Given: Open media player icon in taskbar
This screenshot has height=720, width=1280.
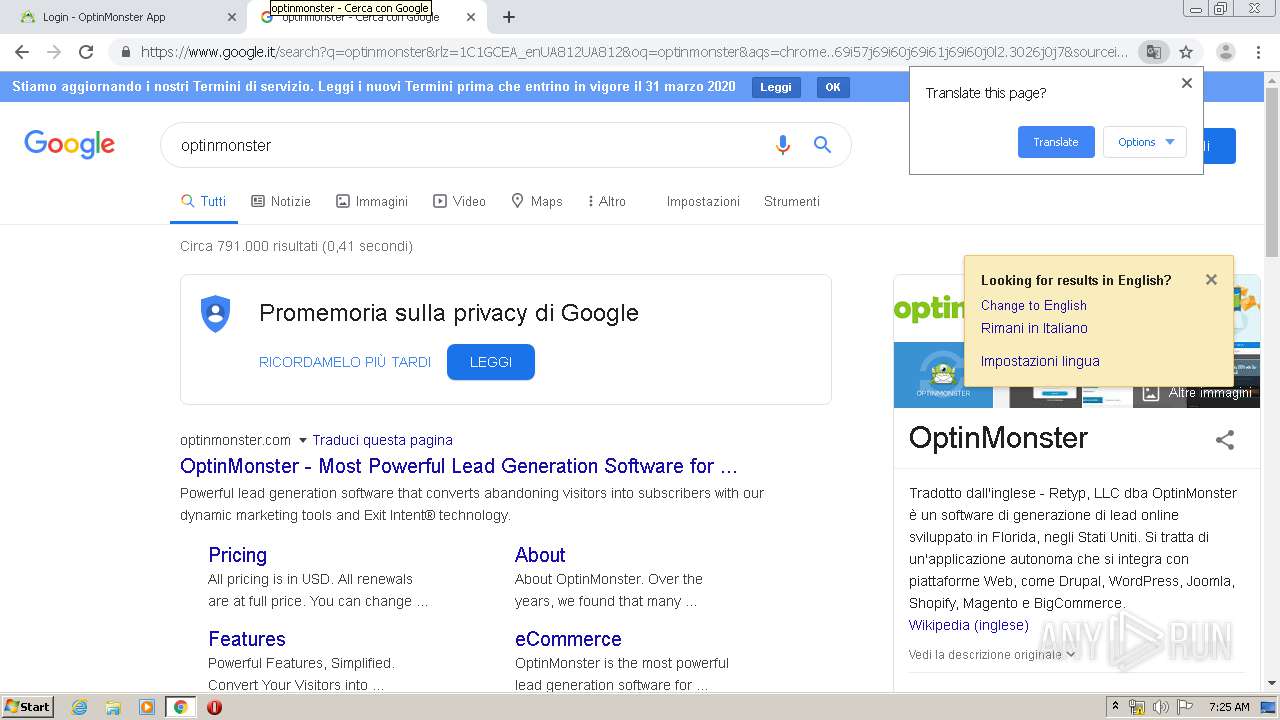Looking at the screenshot, I should [147, 707].
